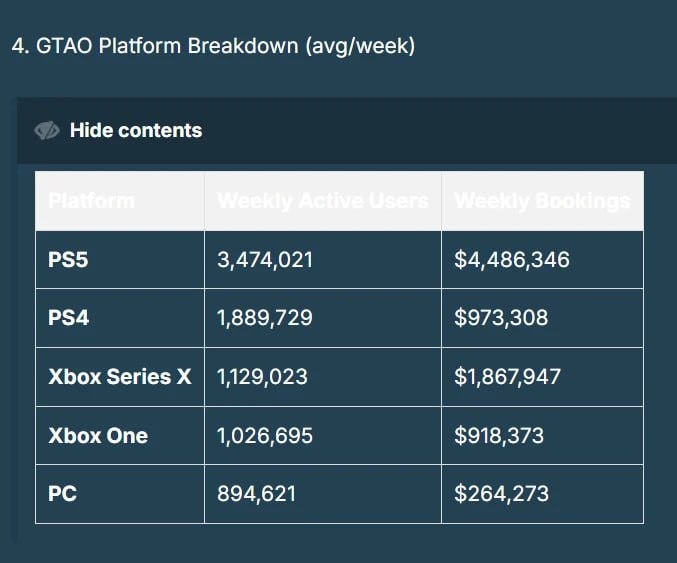Click the Weekly Bookings column header
The height and width of the screenshot is (563, 677).
(x=542, y=201)
